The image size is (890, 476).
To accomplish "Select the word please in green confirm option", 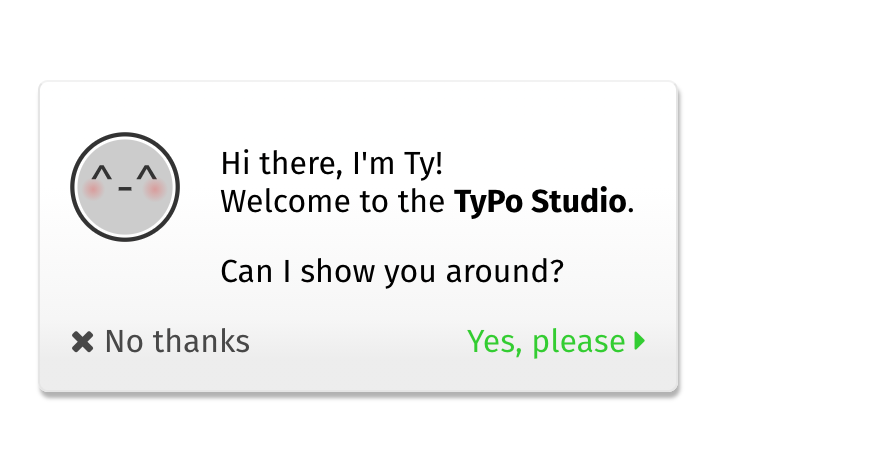I will pos(578,343).
